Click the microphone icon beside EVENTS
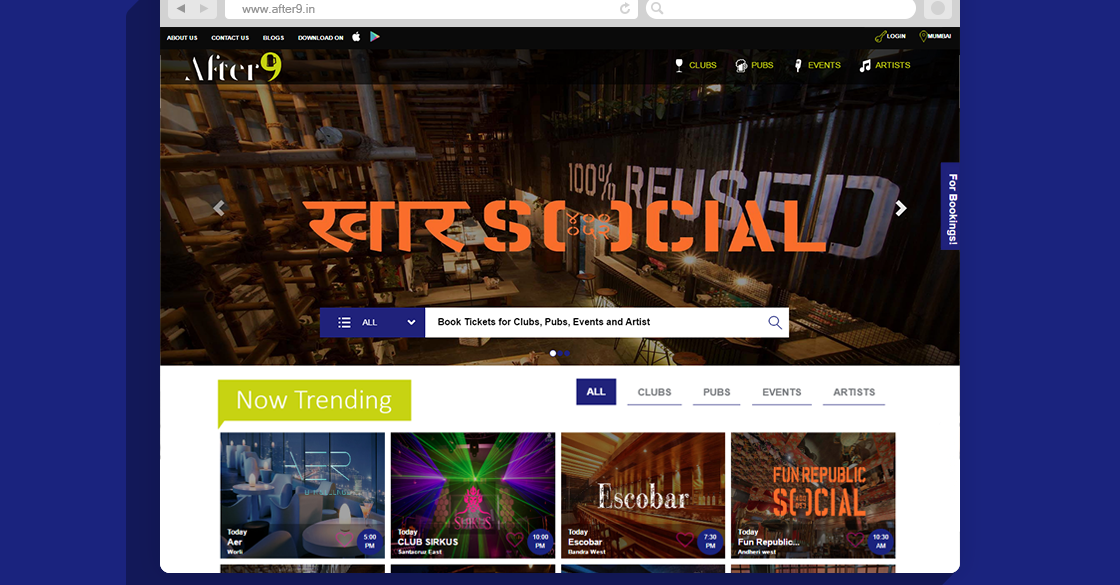Viewport: 1120px width, 585px height. tap(798, 65)
